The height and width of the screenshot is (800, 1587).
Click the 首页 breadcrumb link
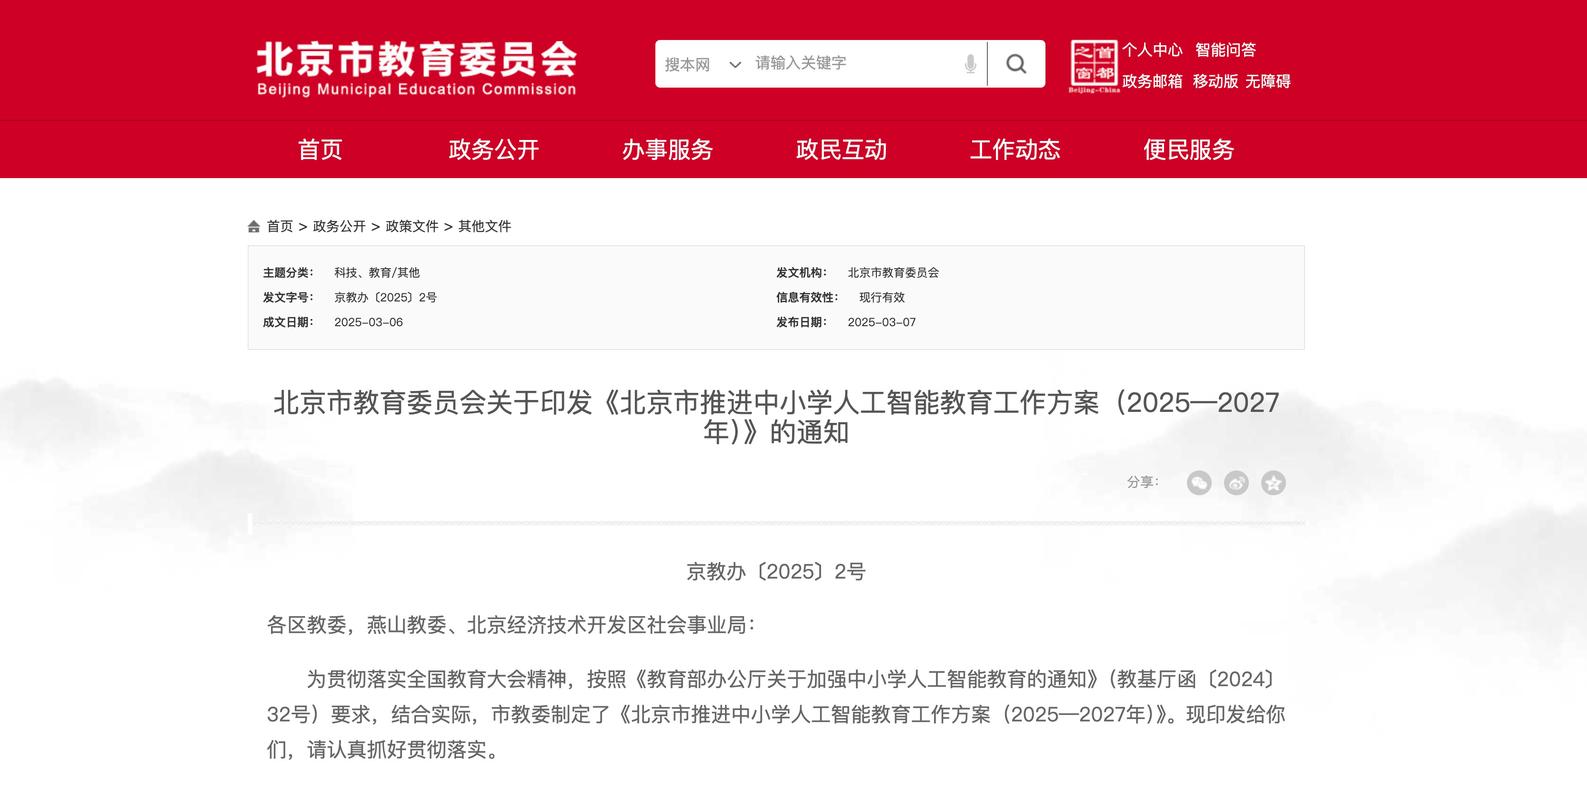click(280, 227)
